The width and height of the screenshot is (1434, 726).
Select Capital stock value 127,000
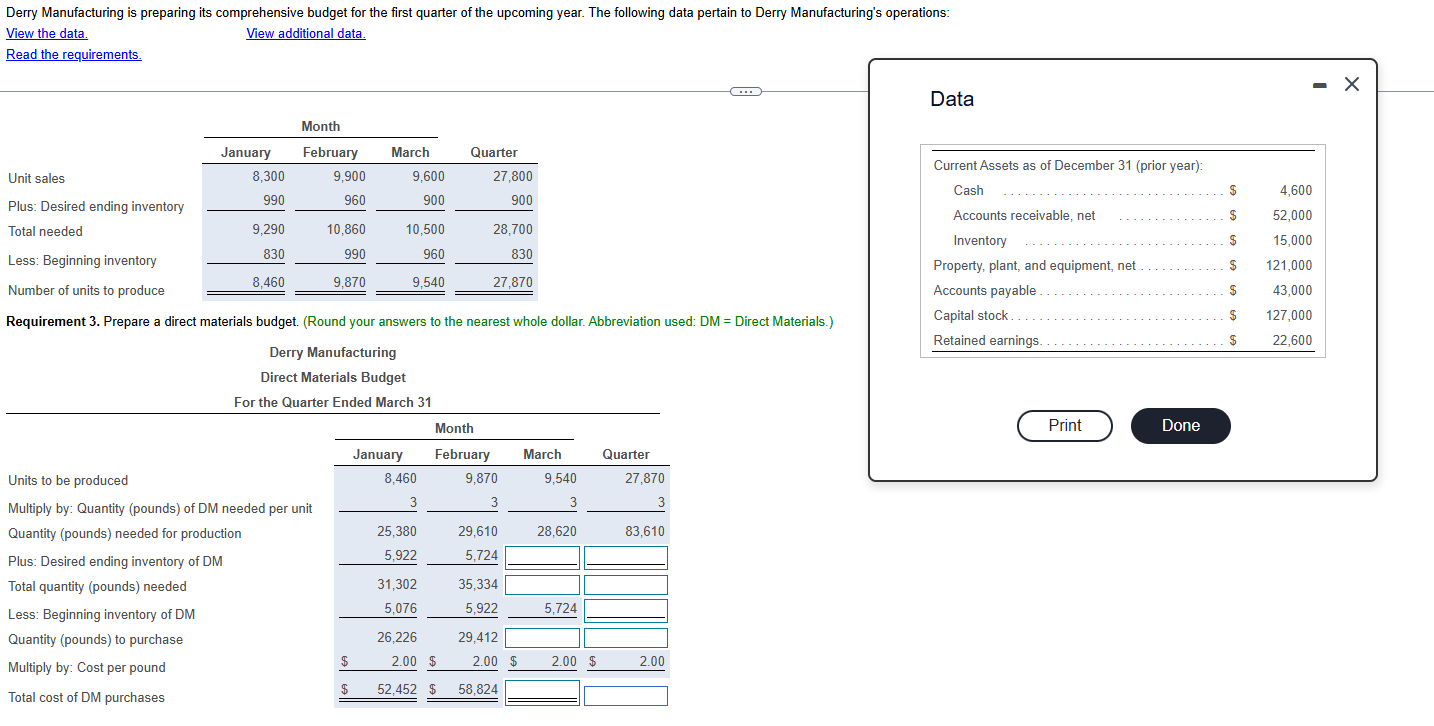point(1289,315)
